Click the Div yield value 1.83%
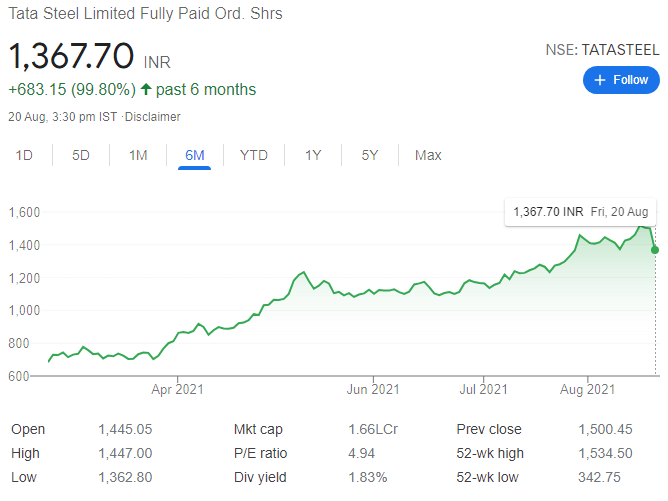The height and width of the screenshot is (501, 668). point(368,477)
